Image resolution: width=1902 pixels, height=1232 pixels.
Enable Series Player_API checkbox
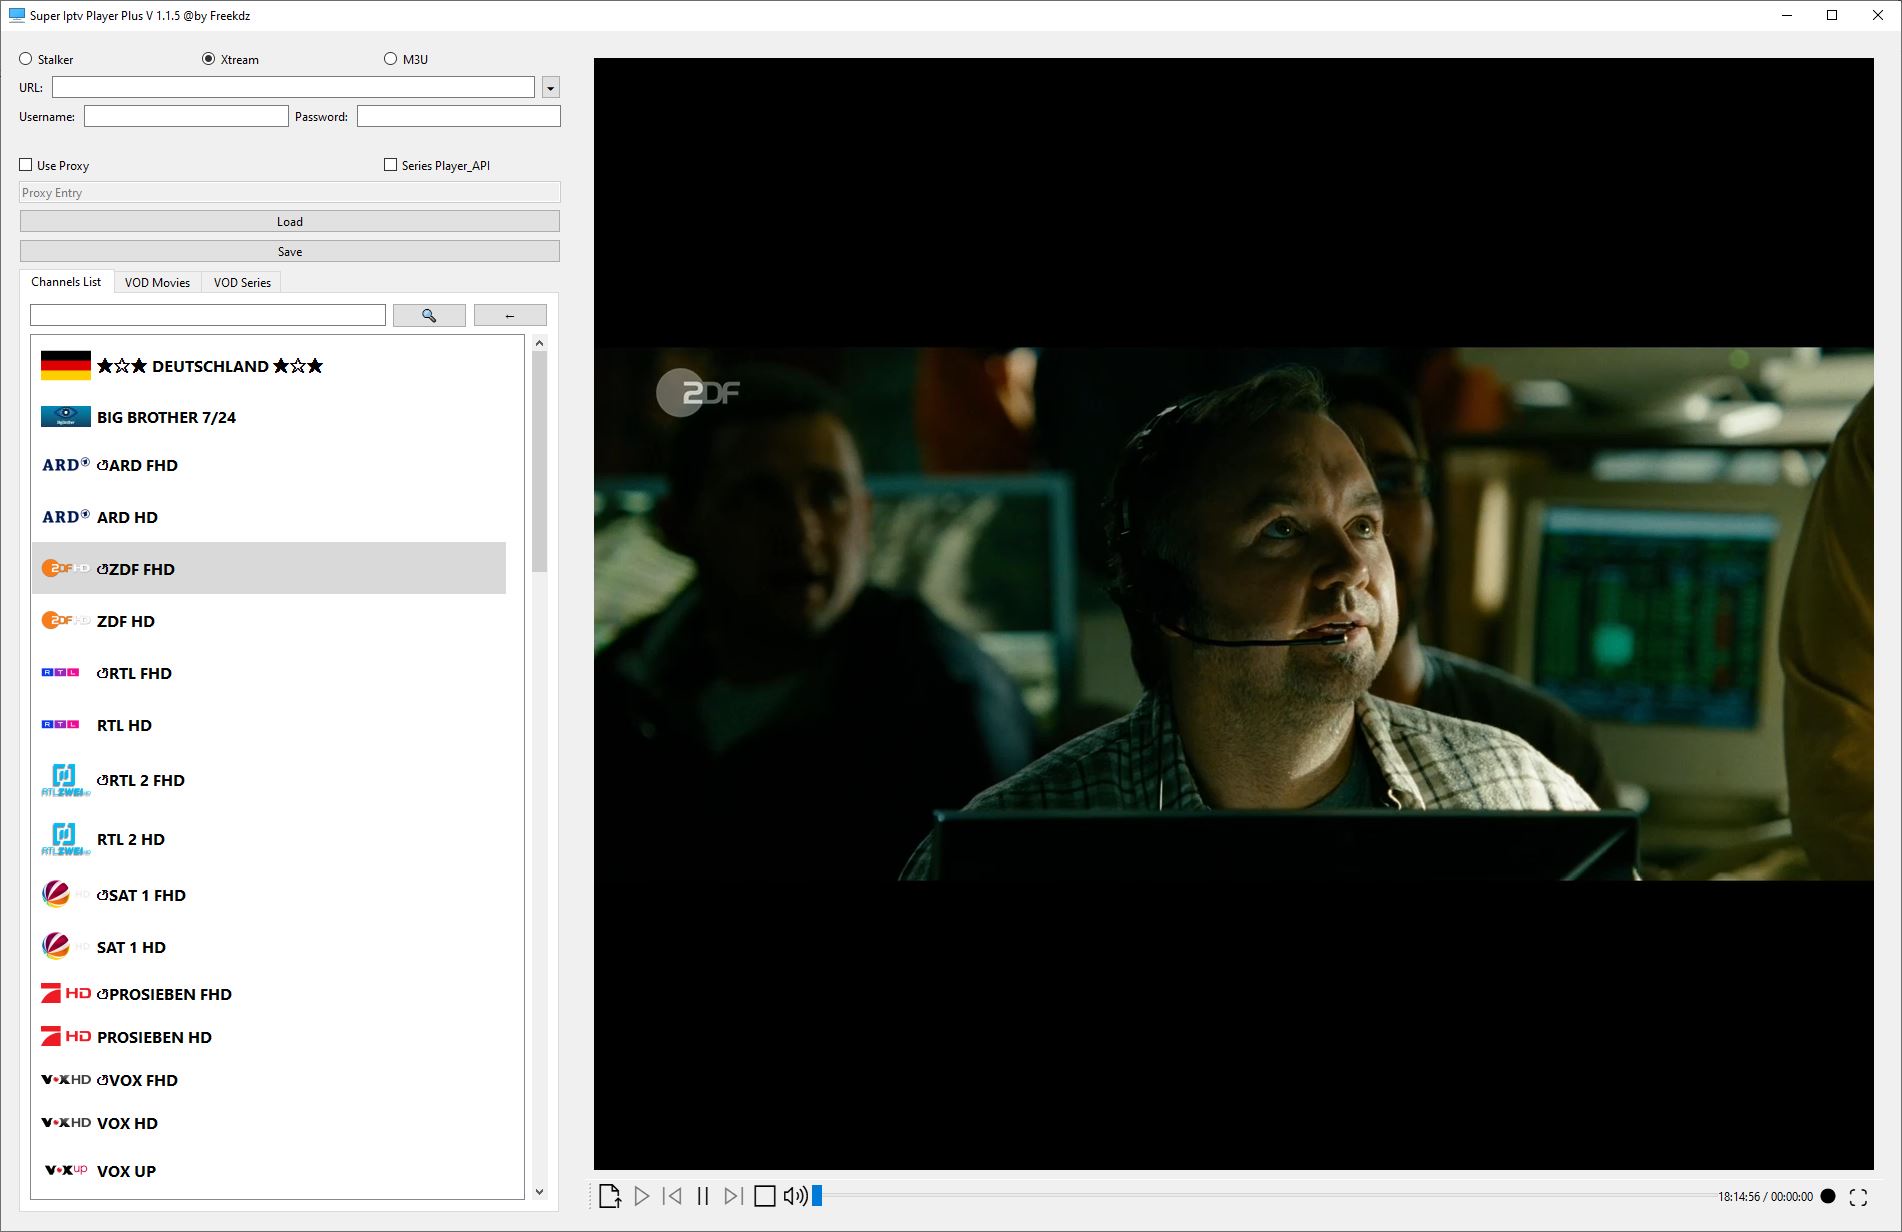437,165
